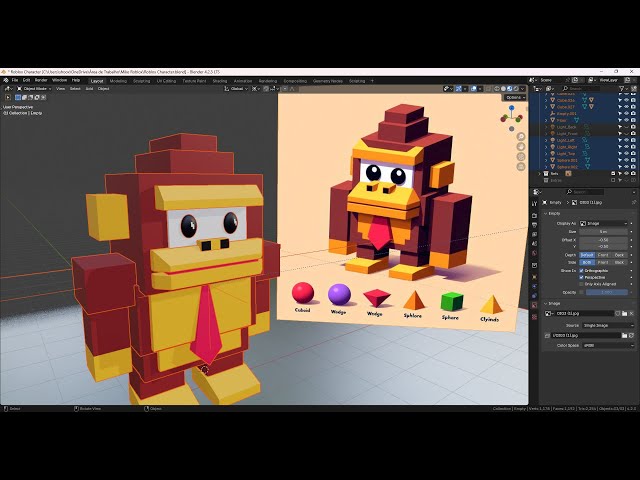This screenshot has width=640, height=480.
Task: Select rendered viewport shading icon
Action: coord(516,89)
